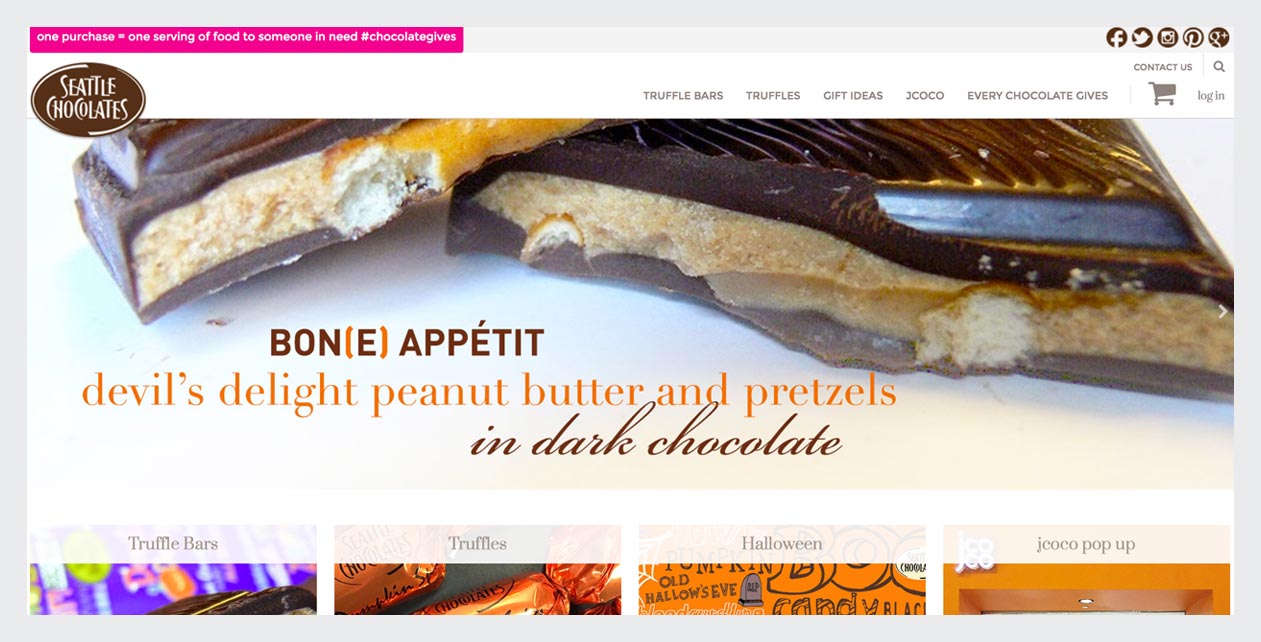
Task: Open the Twitter social icon
Action: [1142, 38]
